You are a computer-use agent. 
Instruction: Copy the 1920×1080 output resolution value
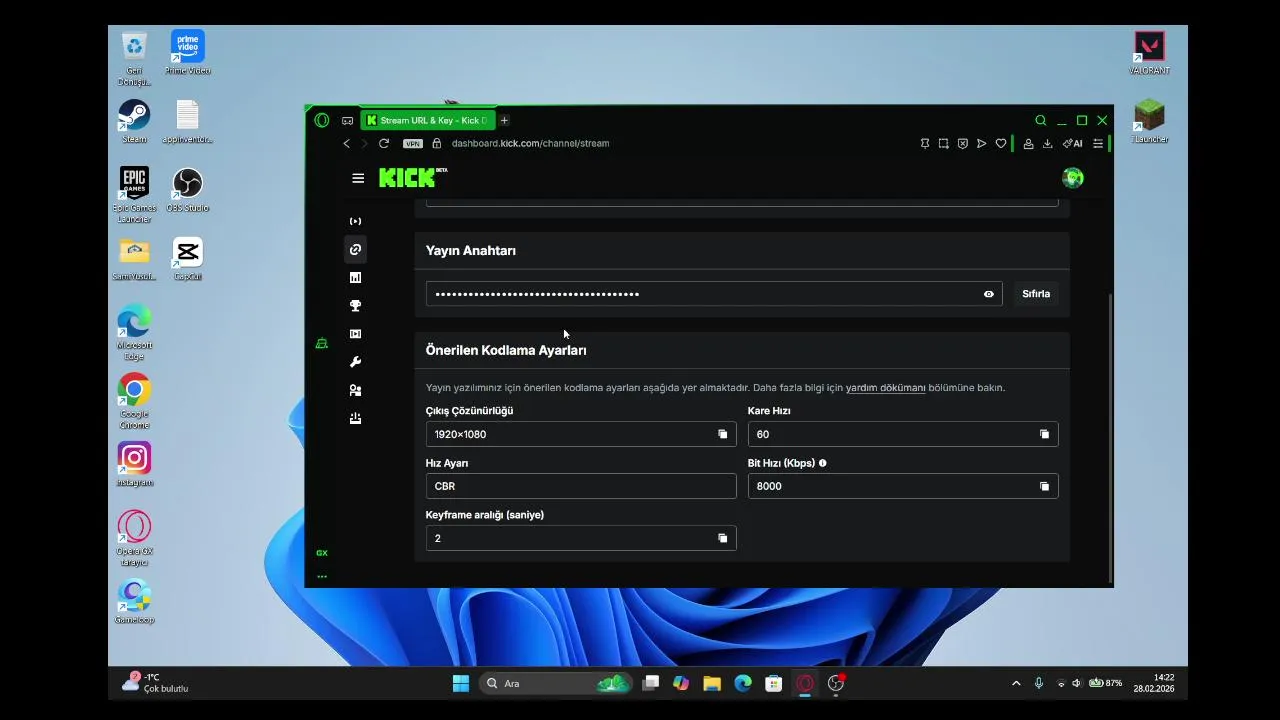coord(723,434)
